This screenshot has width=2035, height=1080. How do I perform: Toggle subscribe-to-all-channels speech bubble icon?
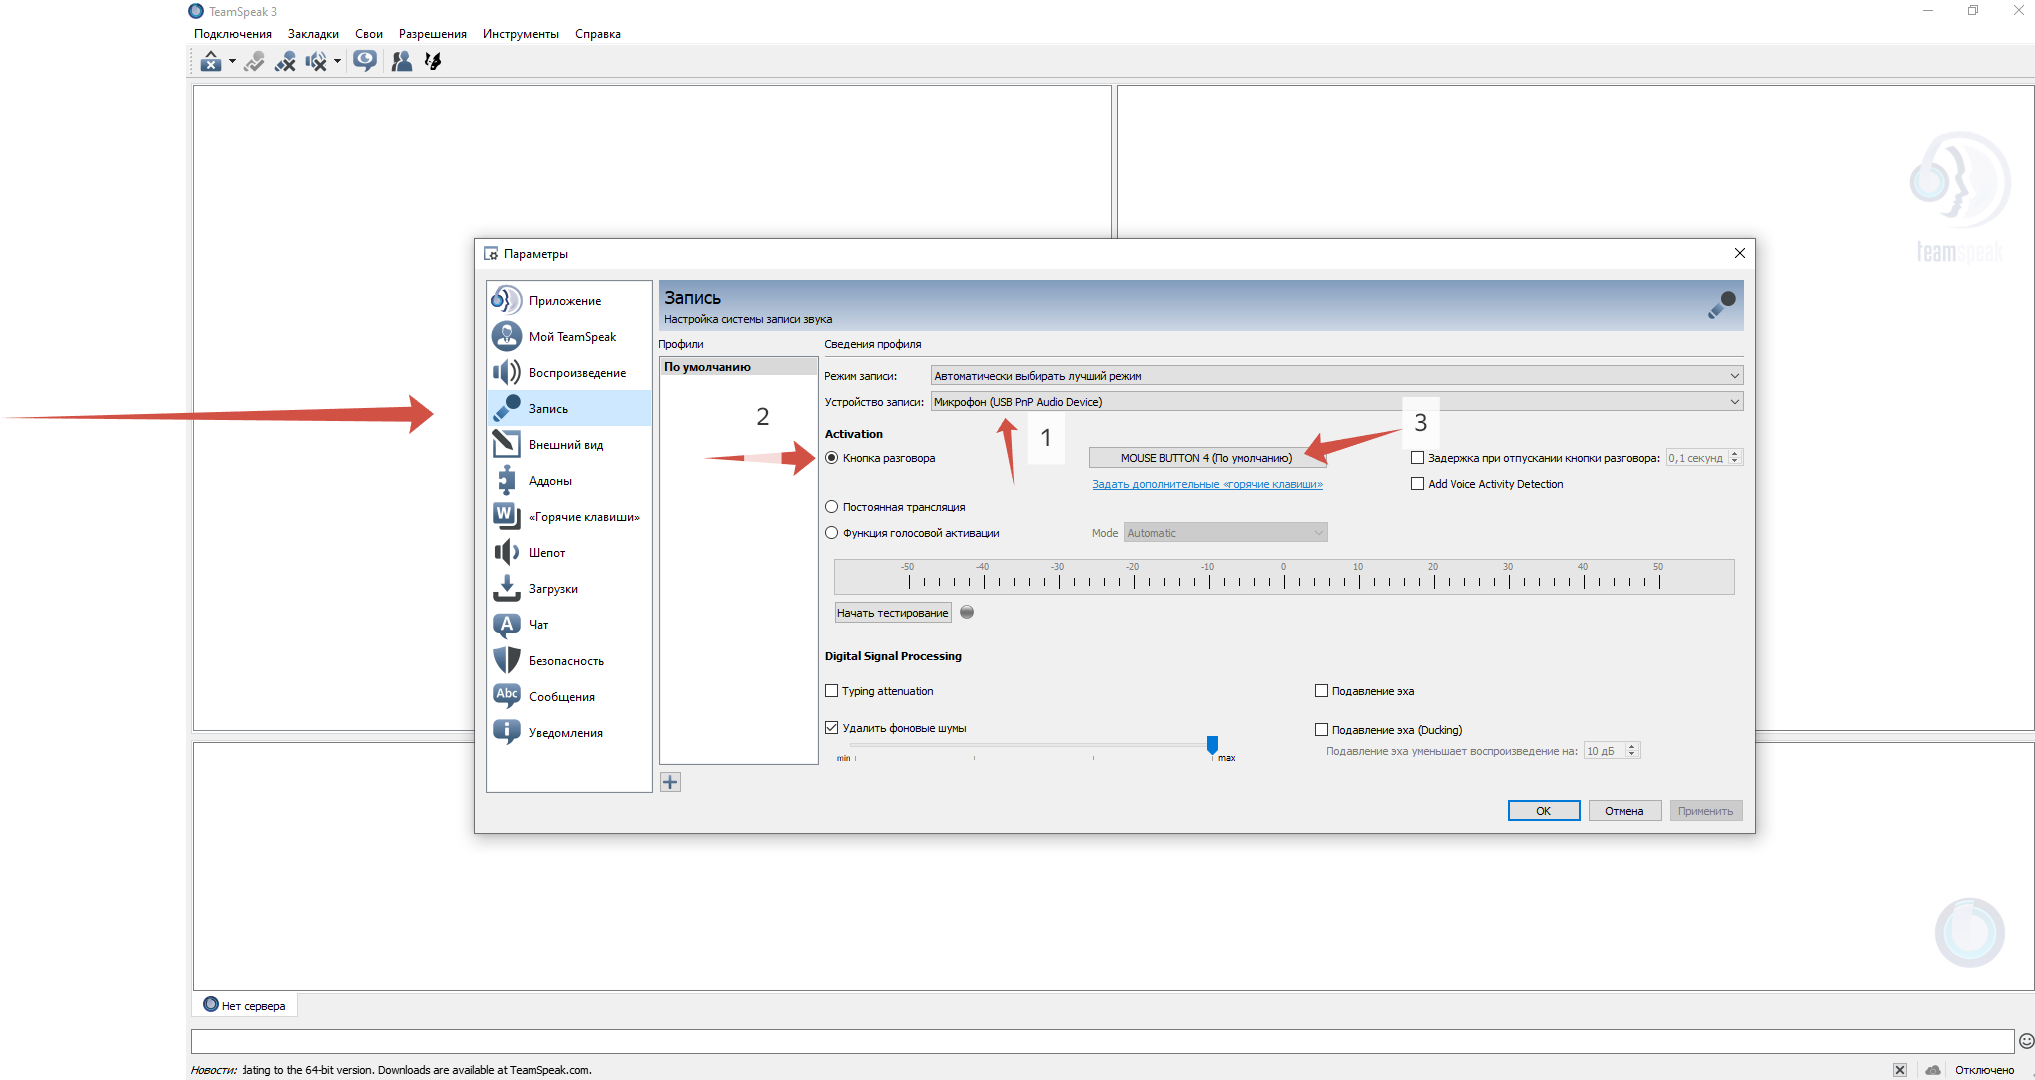coord(365,61)
